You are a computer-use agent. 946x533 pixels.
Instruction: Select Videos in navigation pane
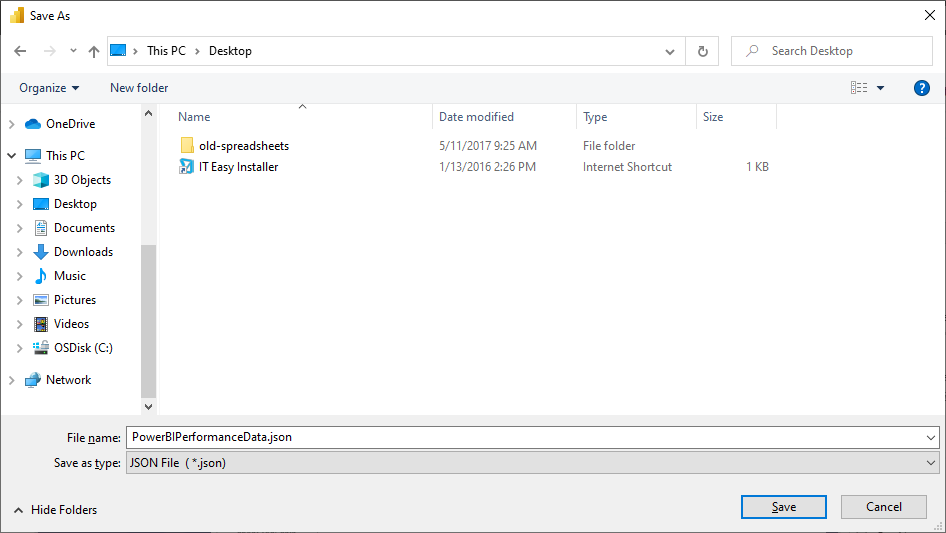[x=71, y=324]
